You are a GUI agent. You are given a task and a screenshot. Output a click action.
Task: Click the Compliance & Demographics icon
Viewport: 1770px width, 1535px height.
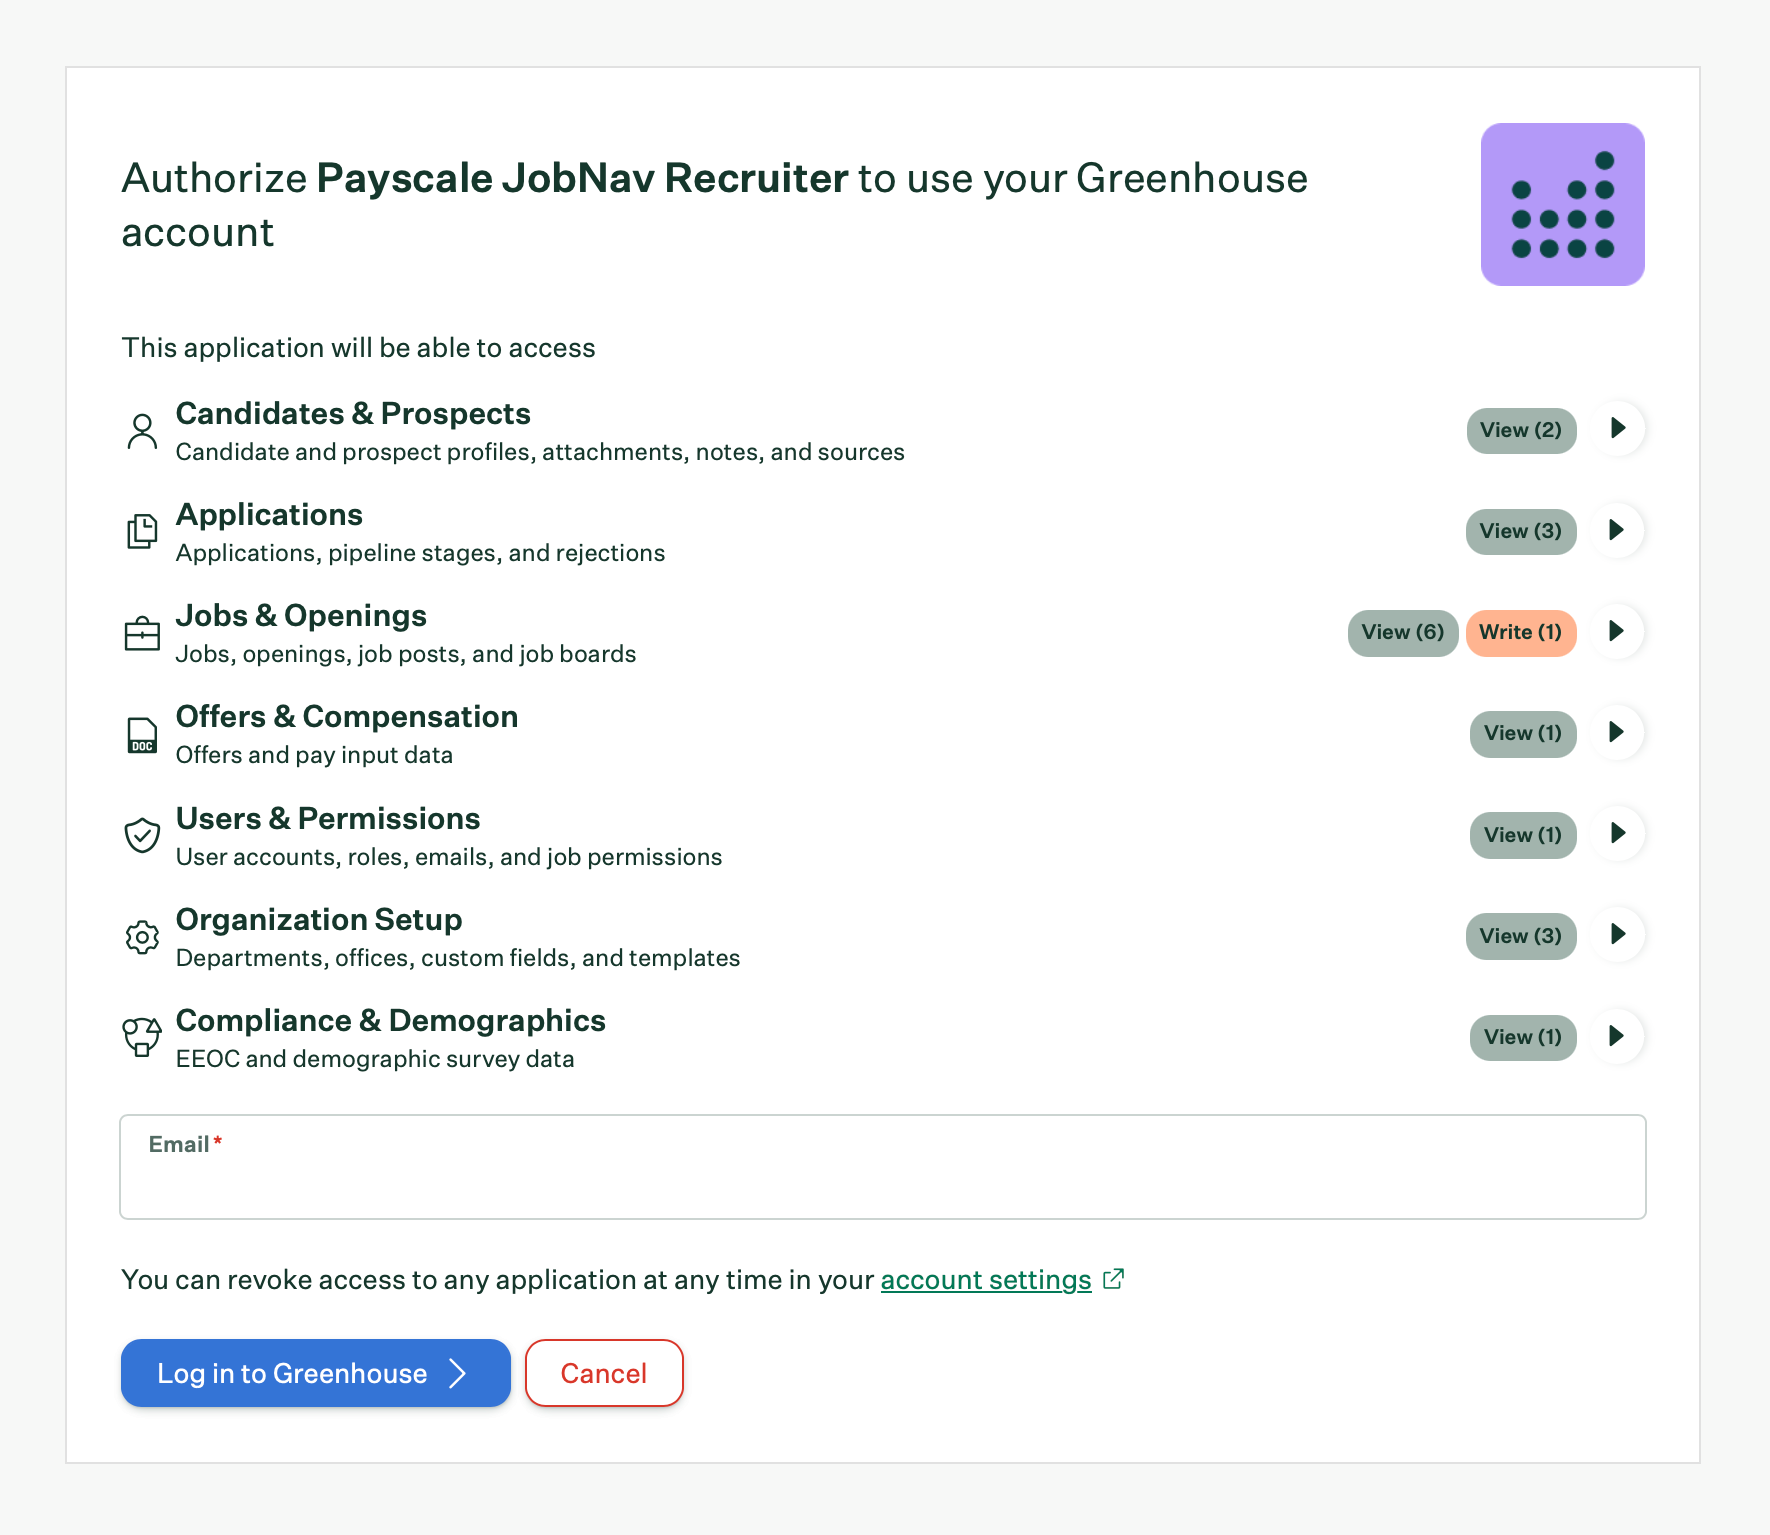[x=142, y=1037]
